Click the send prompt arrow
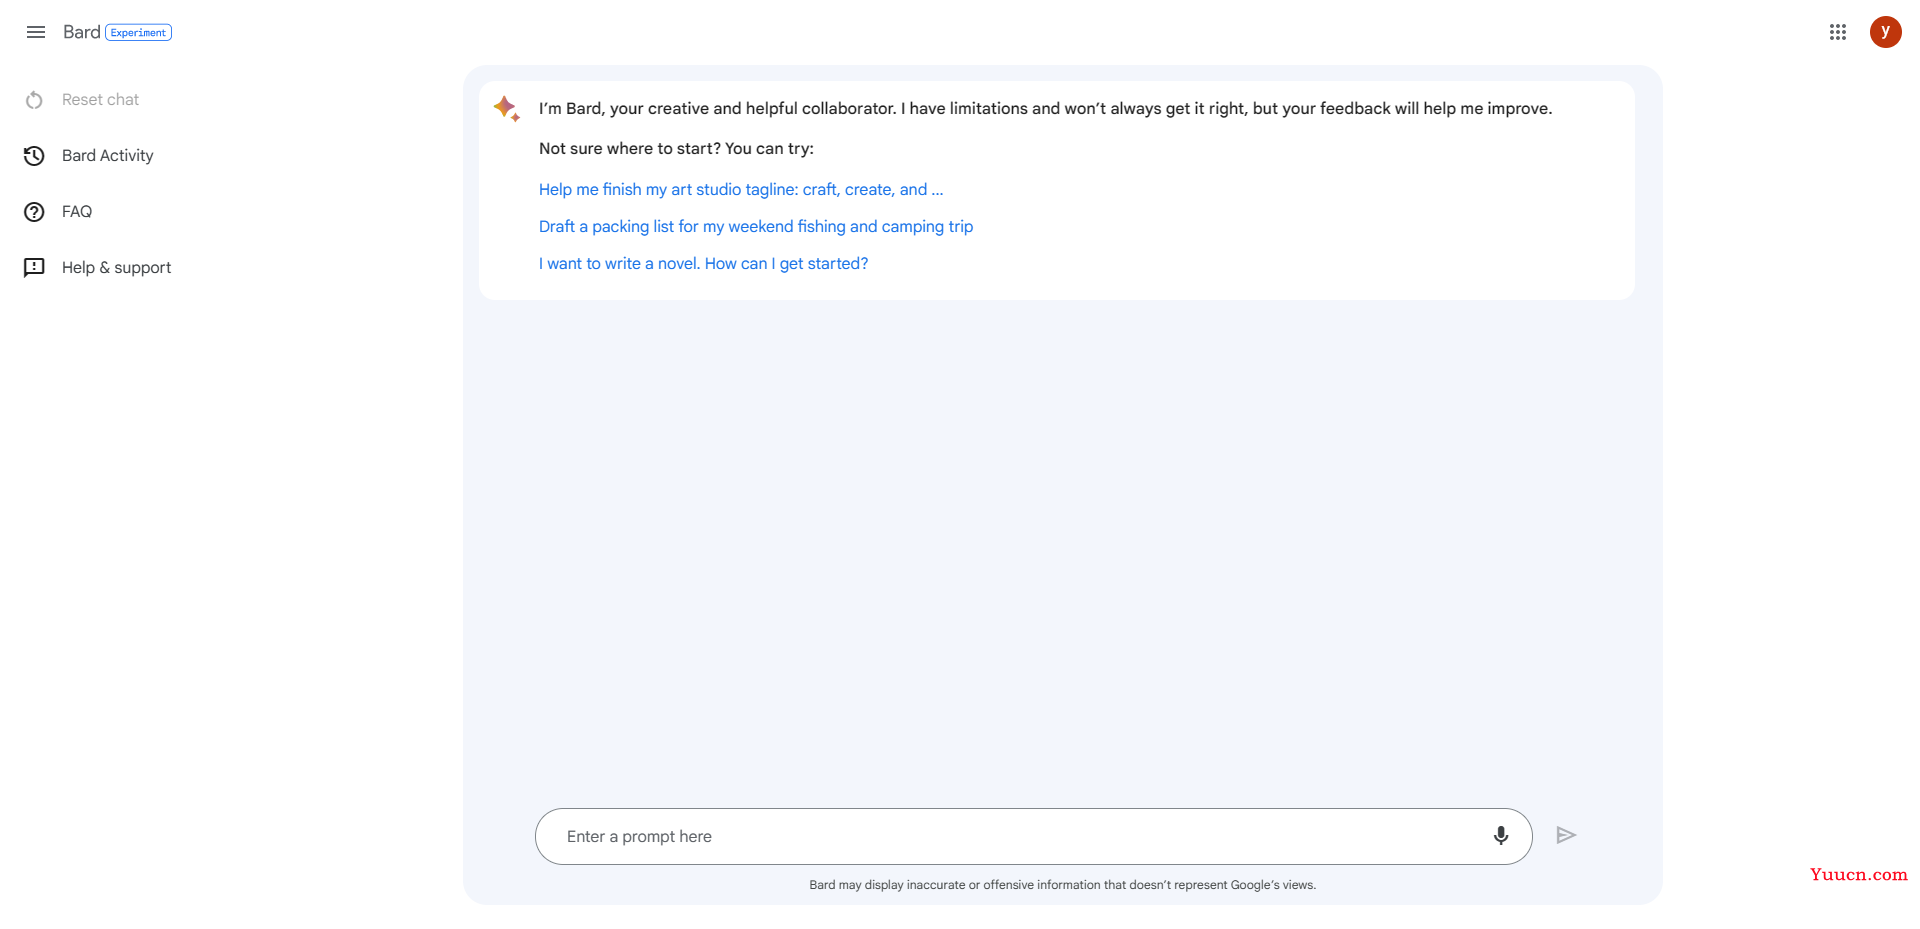 (1566, 835)
